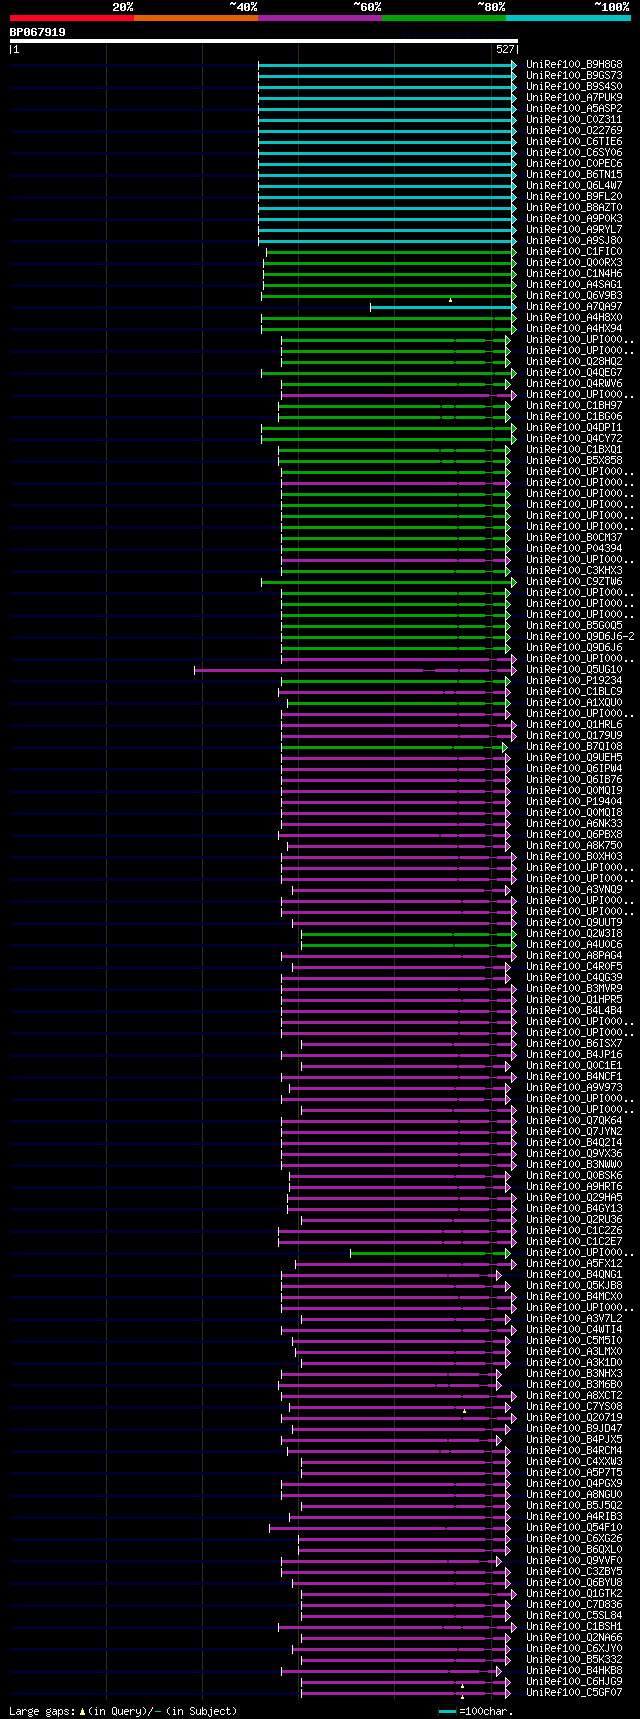Viewport: 640px width, 1719px height.
Task: Click the green ~80% identity legend bar
Action: 444,18
